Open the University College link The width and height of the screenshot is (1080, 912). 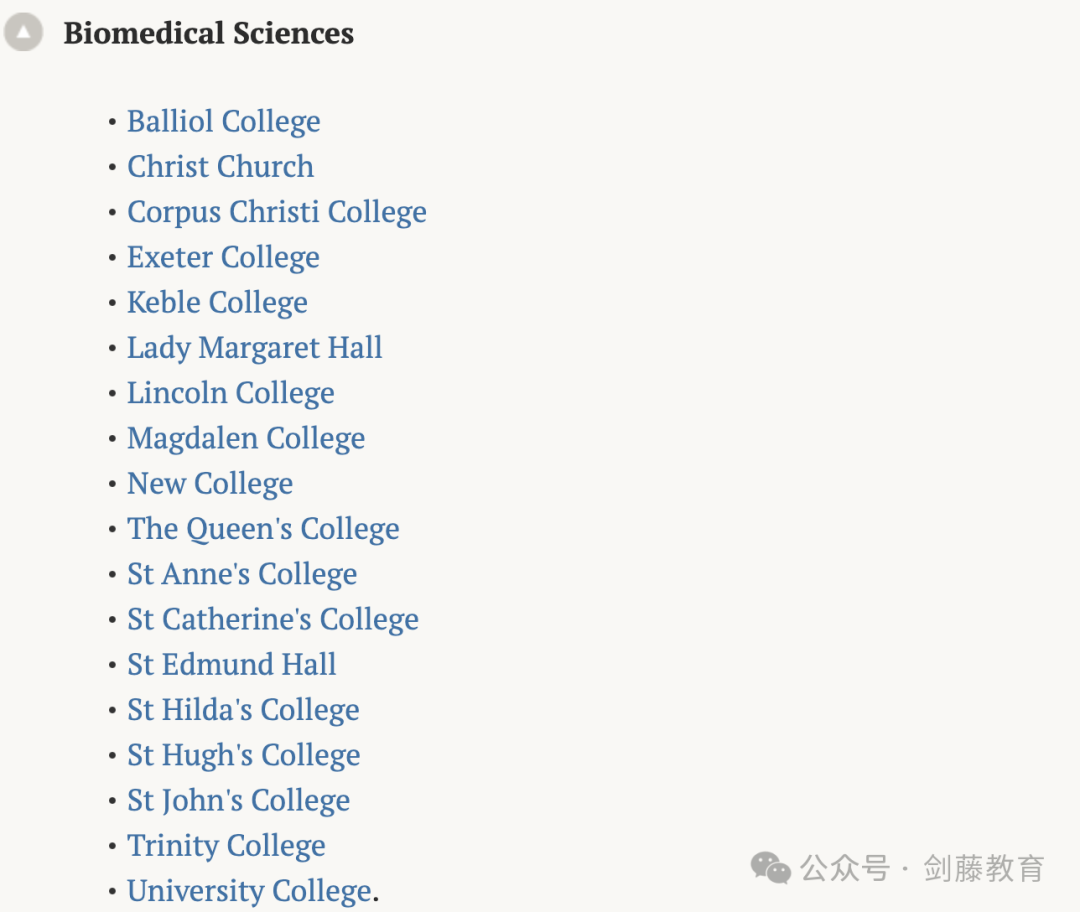(250, 892)
